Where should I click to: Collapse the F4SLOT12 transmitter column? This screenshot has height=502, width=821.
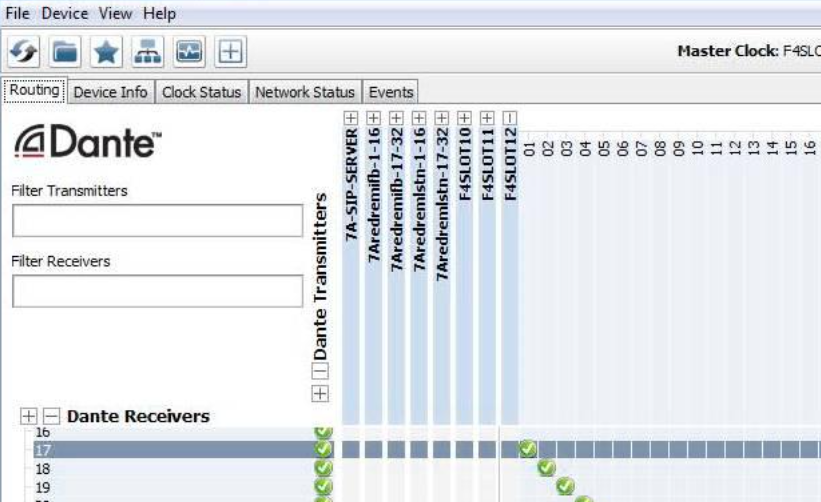click(x=510, y=118)
